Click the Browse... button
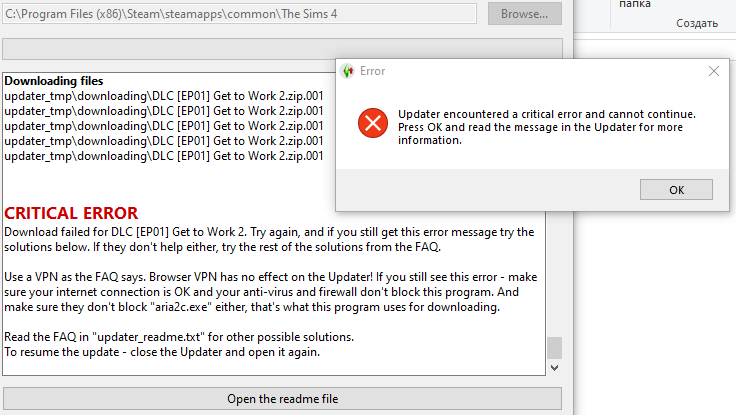This screenshot has width=736, height=415. click(x=524, y=14)
